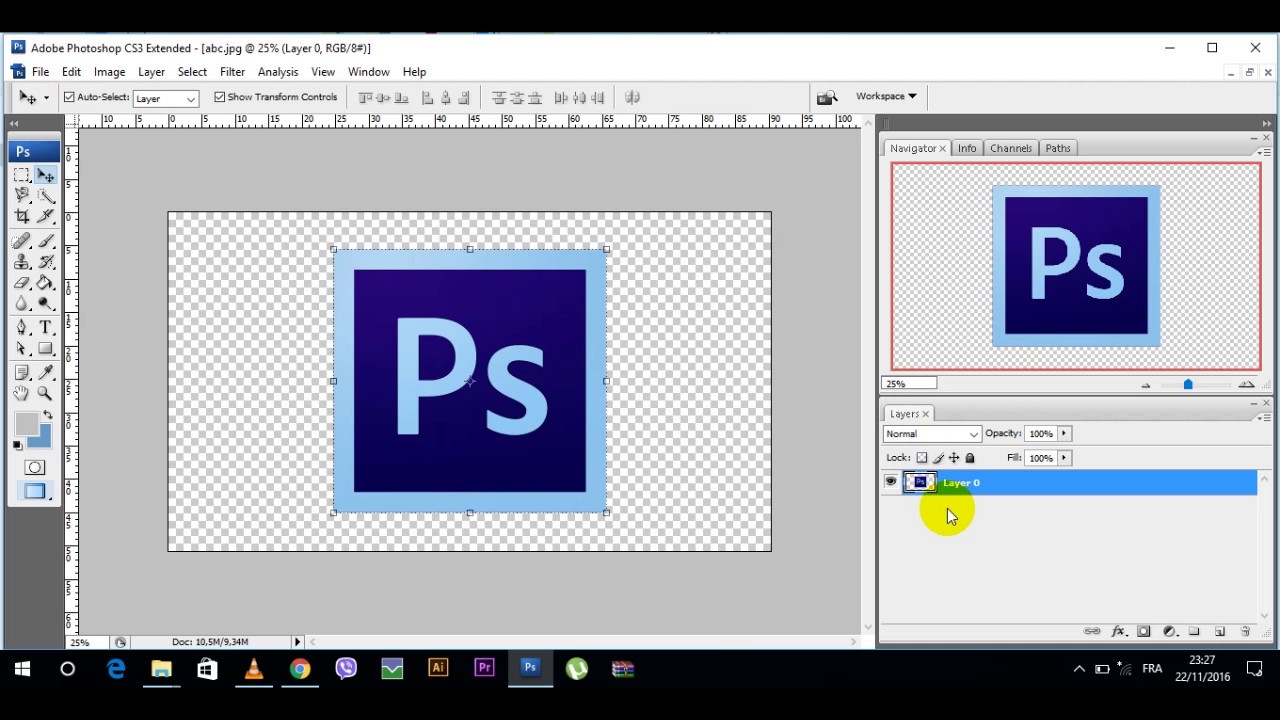Toggle lock transparent pixels
Viewport: 1280px width, 720px height.
922,458
